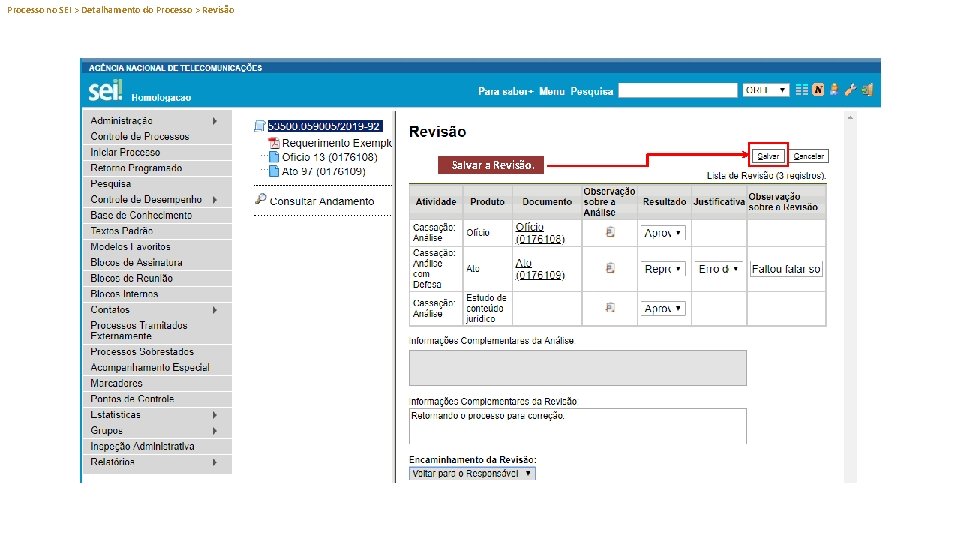The width and height of the screenshot is (960, 540).
Task: Open Justificativa dropdown for the Ato row
Action: pyautogui.click(x=718, y=269)
